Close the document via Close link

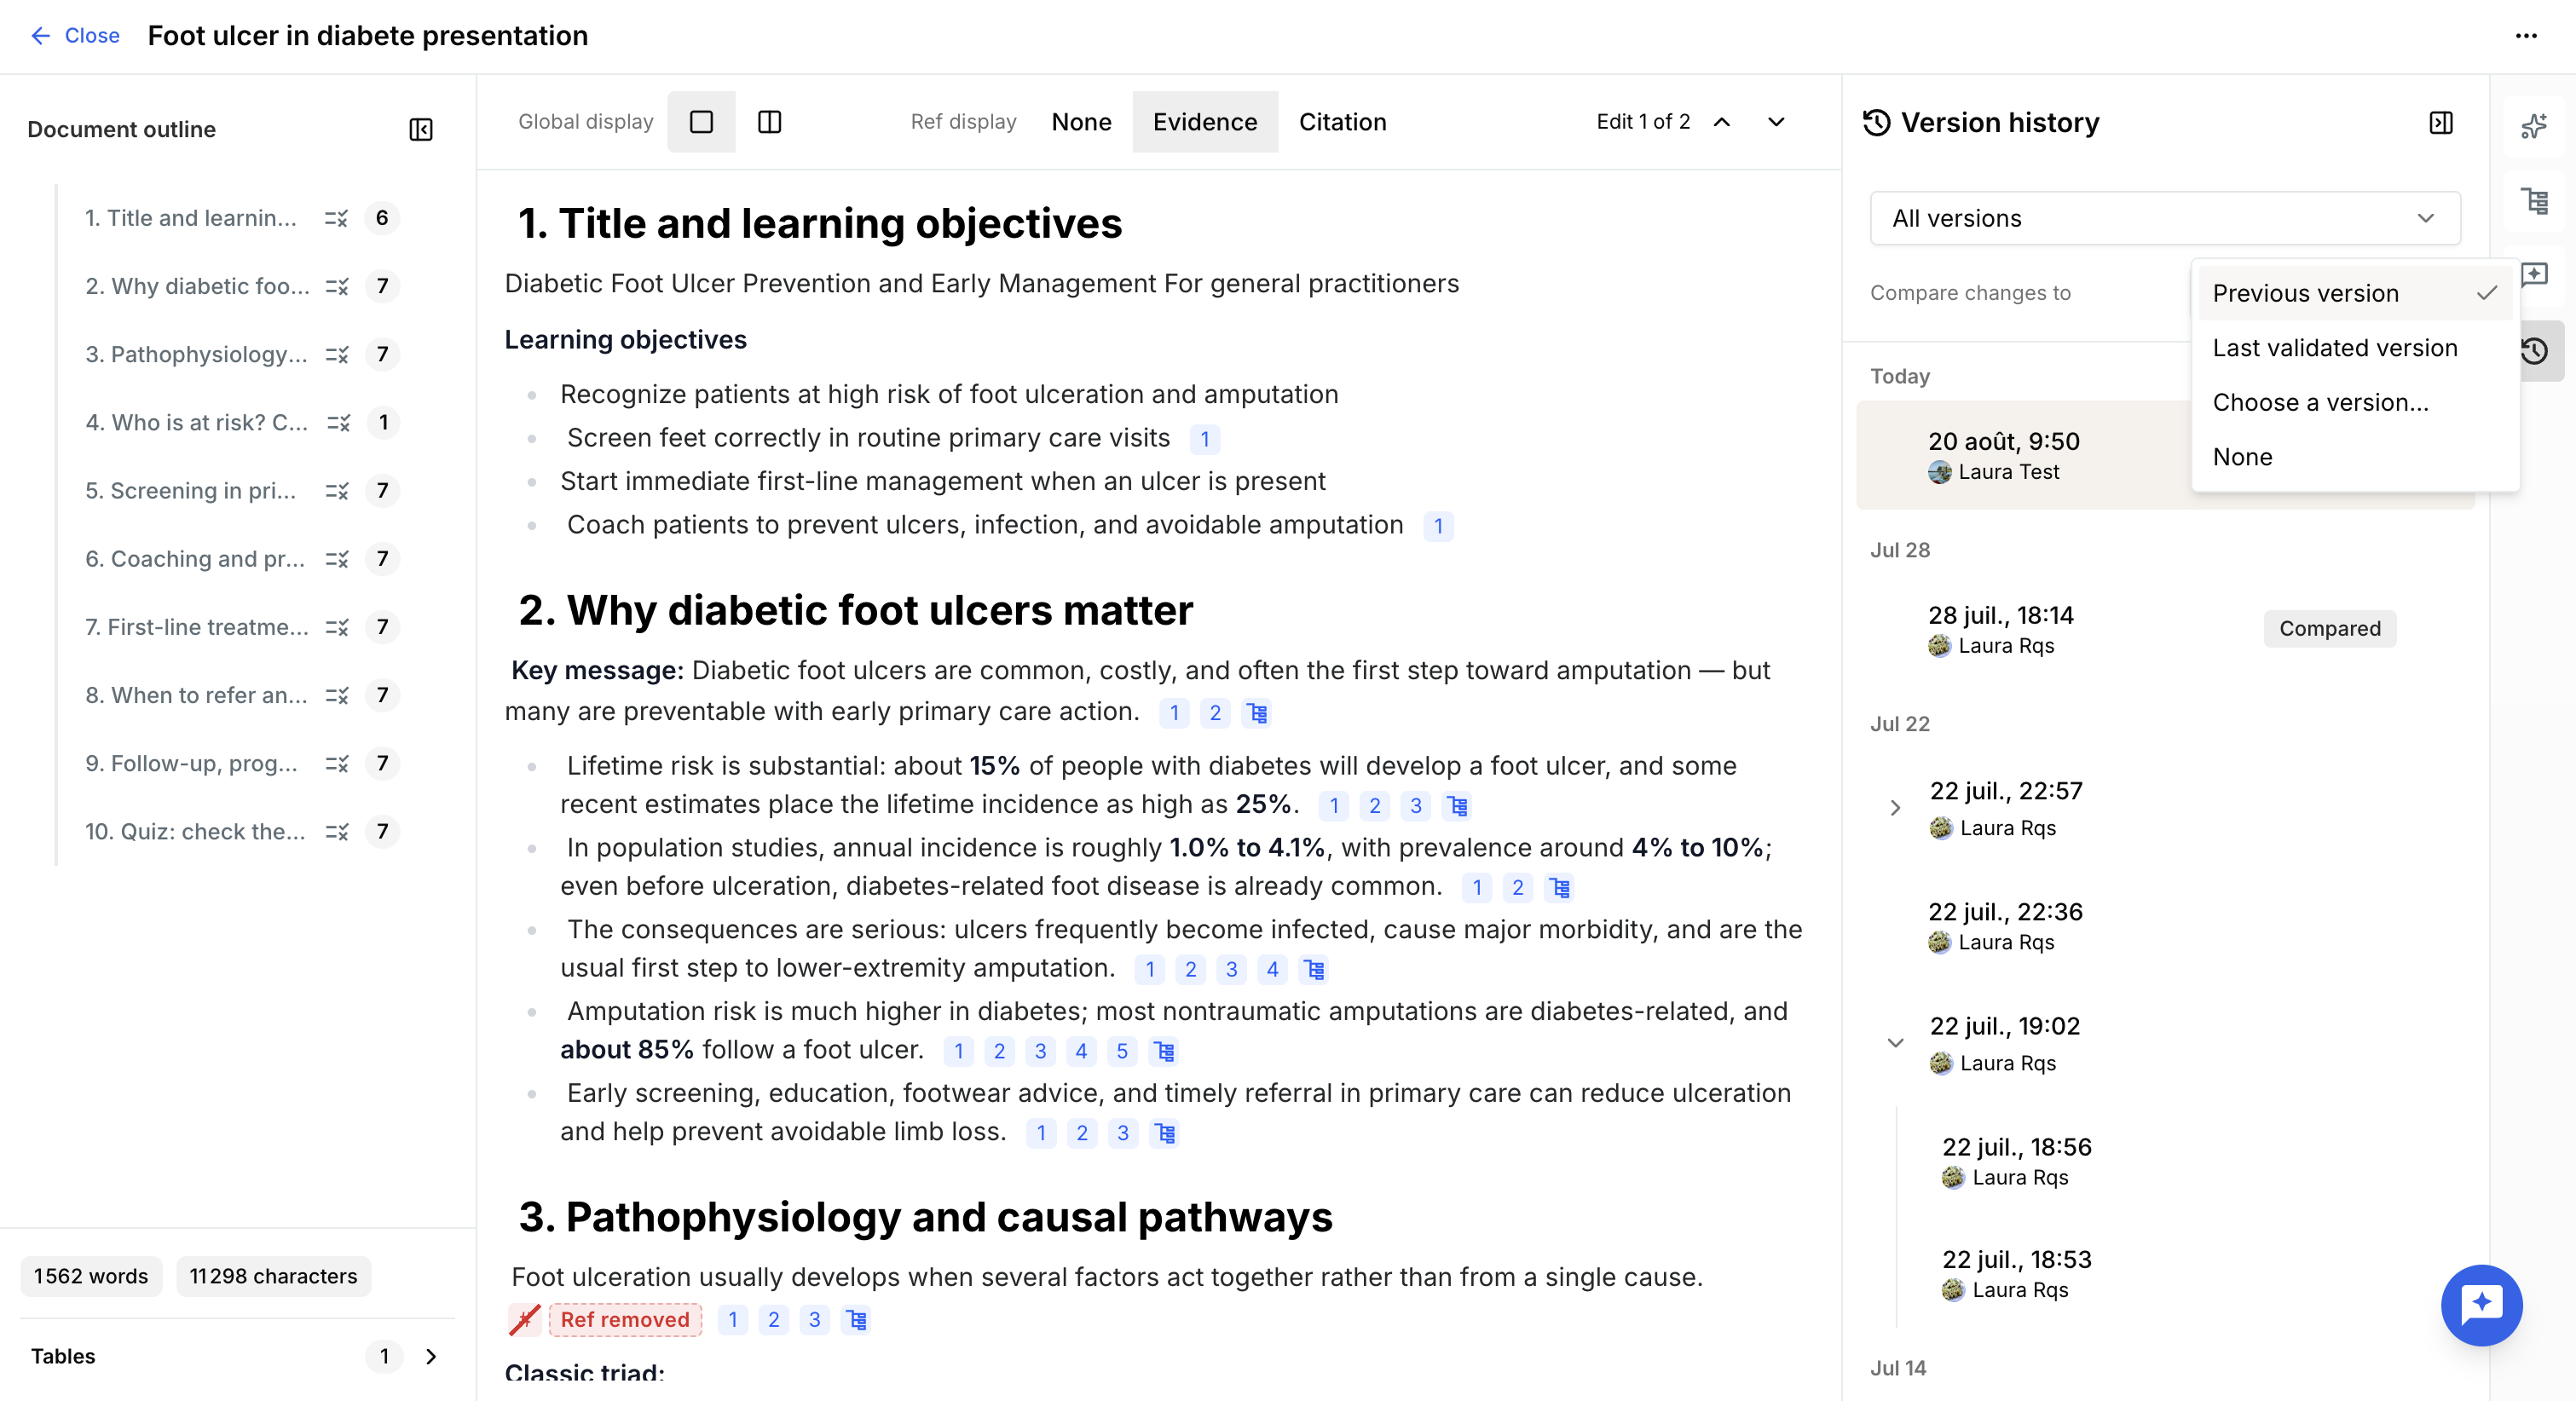point(75,36)
